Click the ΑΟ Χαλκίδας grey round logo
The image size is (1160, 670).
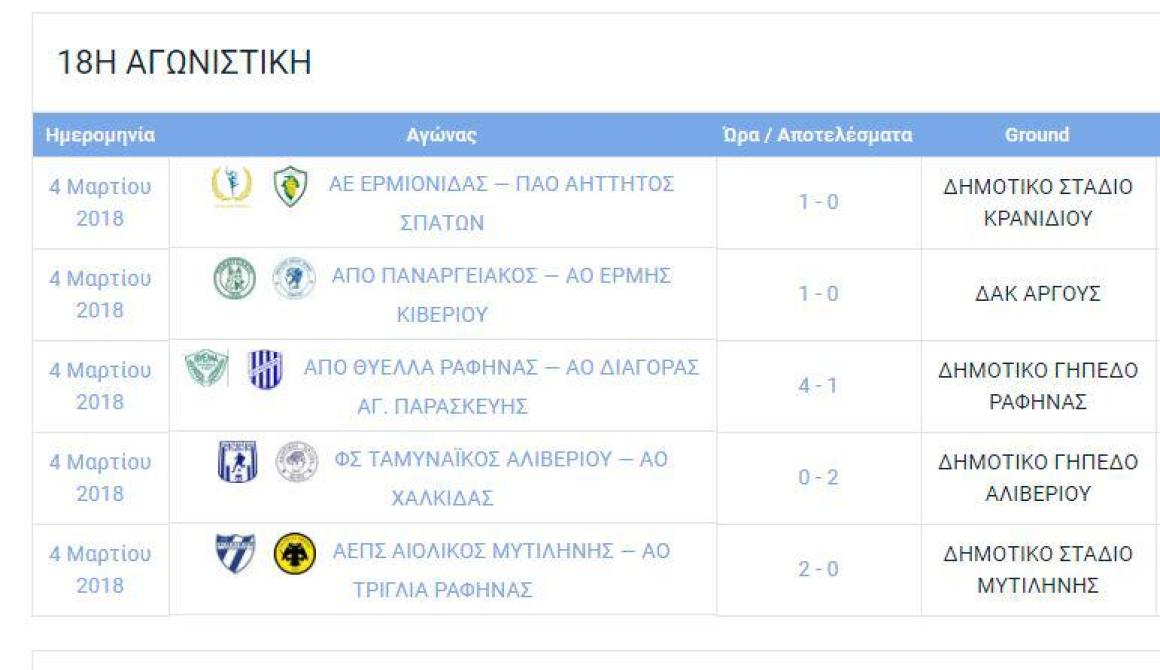pos(297,461)
